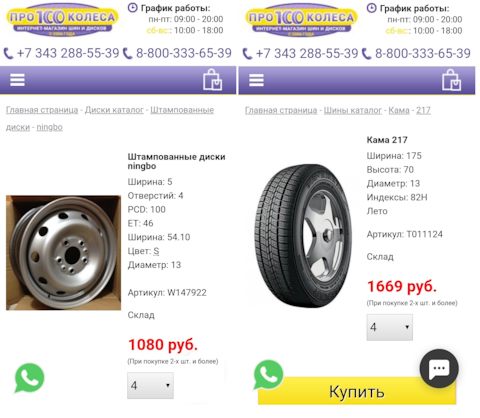Open the hamburger menu on right page
Screen dimensions: 480x418
[256, 80]
